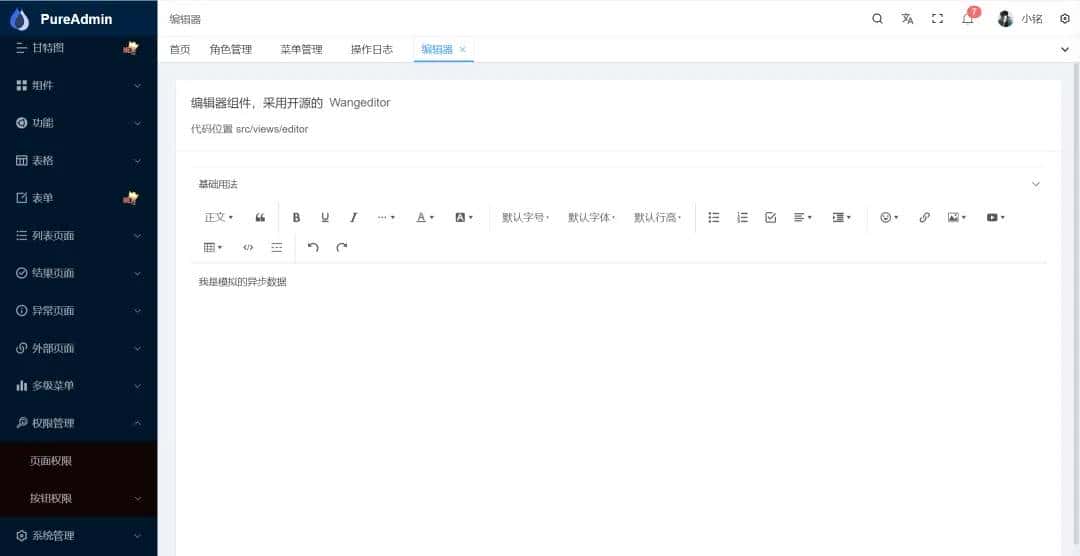
Task: Expand the 功能 sidebar menu
Action: pos(79,123)
